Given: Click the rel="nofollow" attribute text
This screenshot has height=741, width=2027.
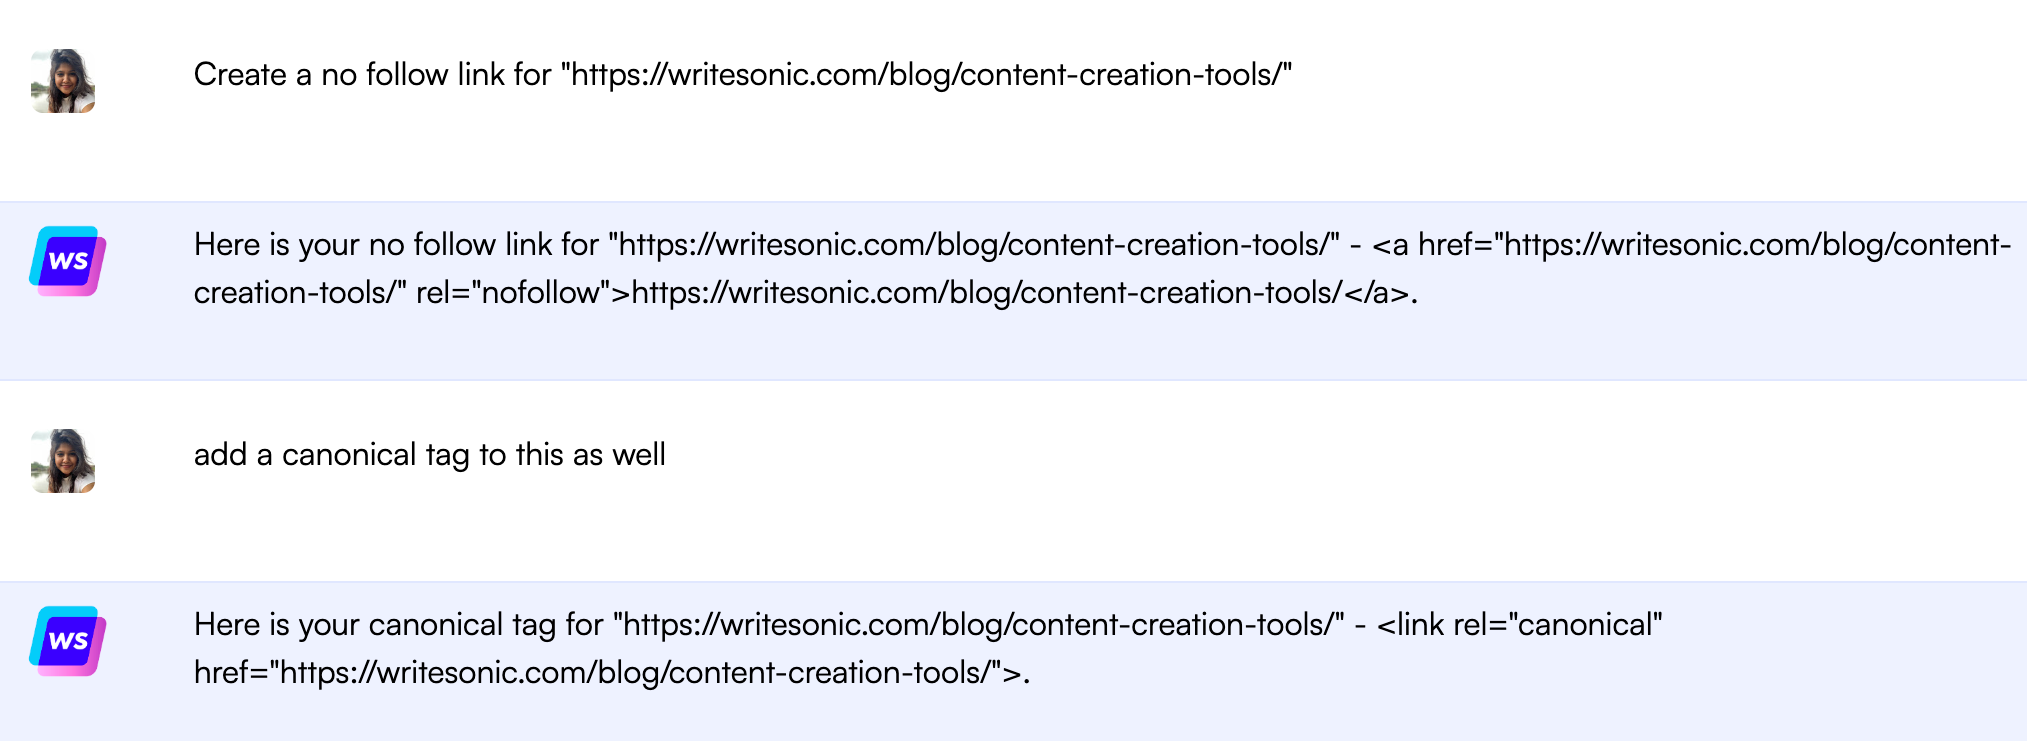Looking at the screenshot, I should tap(513, 293).
